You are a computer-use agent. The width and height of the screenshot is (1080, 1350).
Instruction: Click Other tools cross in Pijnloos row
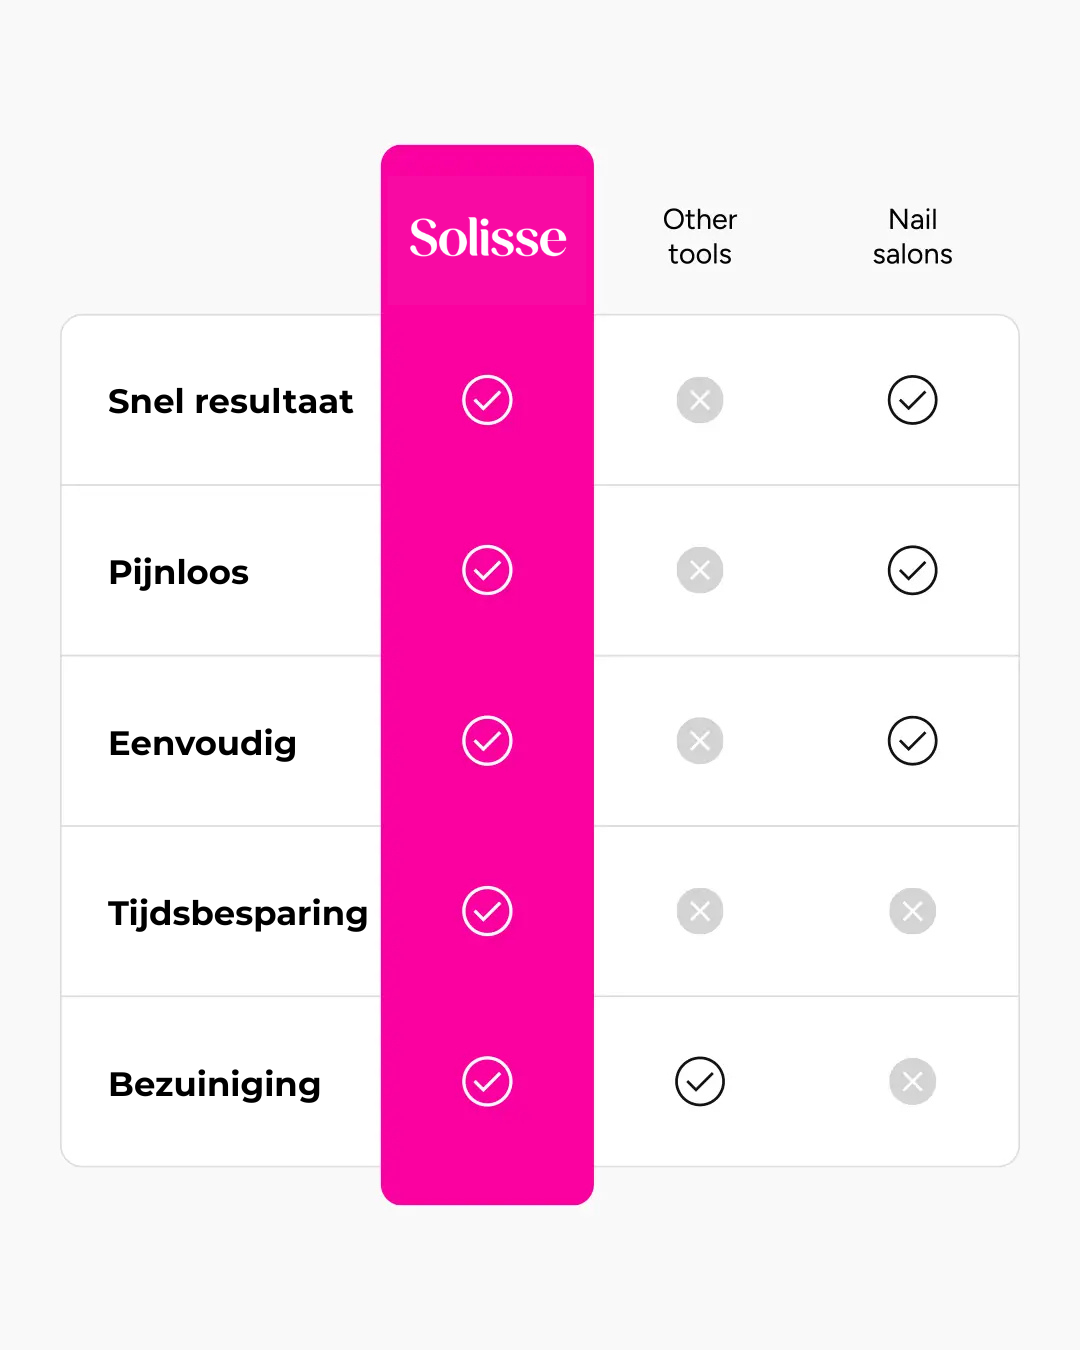(x=700, y=570)
